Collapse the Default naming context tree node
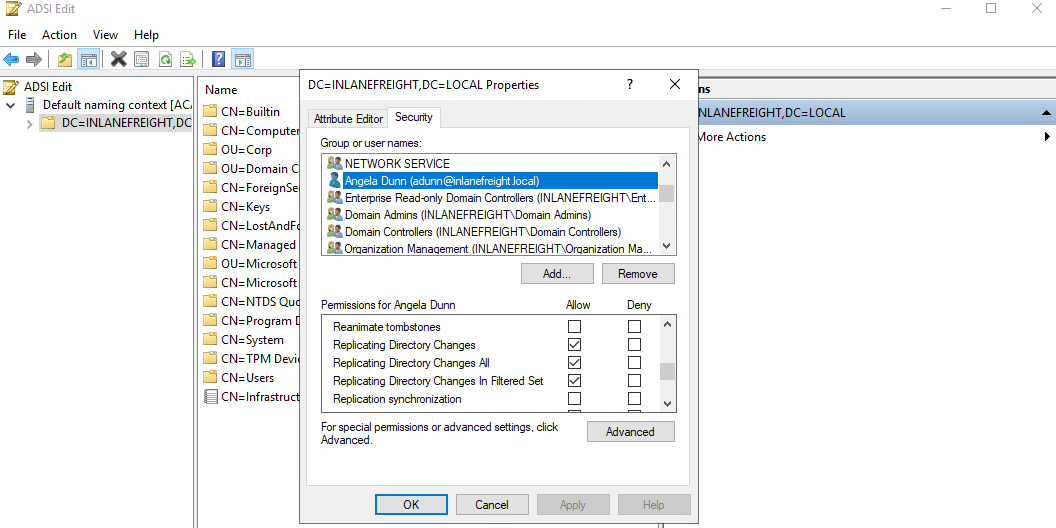1056x528 pixels. pos(11,105)
